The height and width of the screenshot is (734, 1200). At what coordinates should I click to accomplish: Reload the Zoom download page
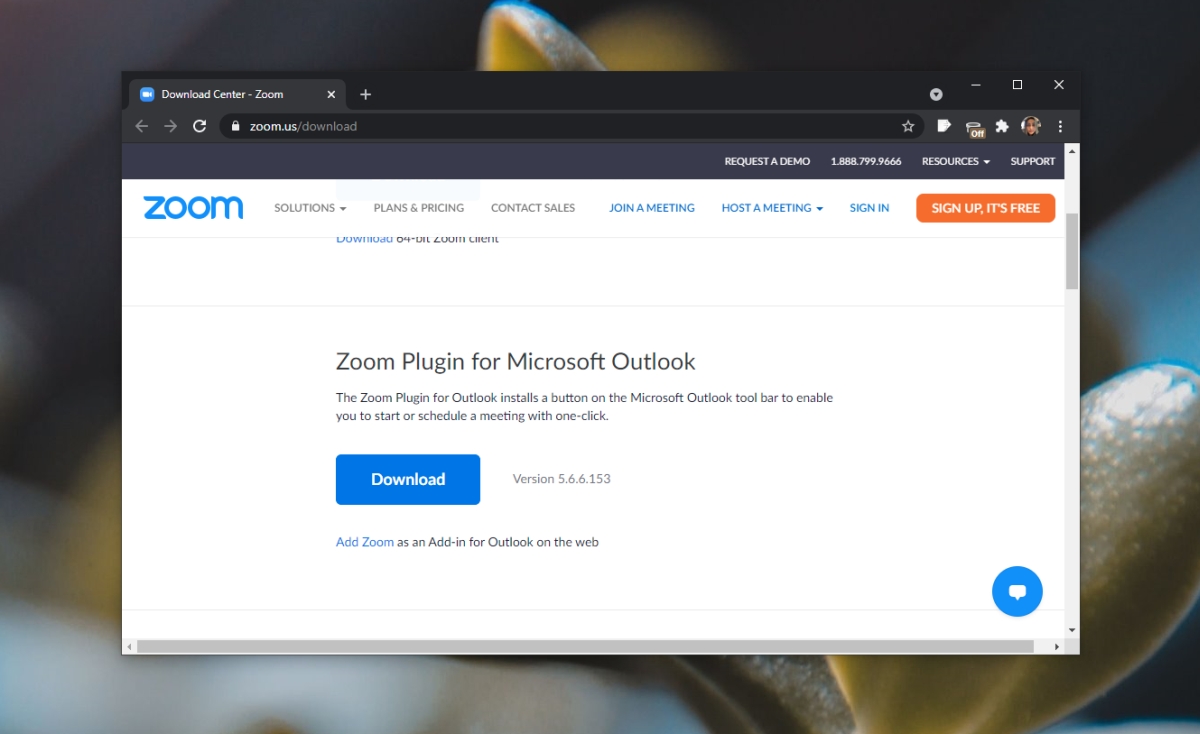(199, 126)
